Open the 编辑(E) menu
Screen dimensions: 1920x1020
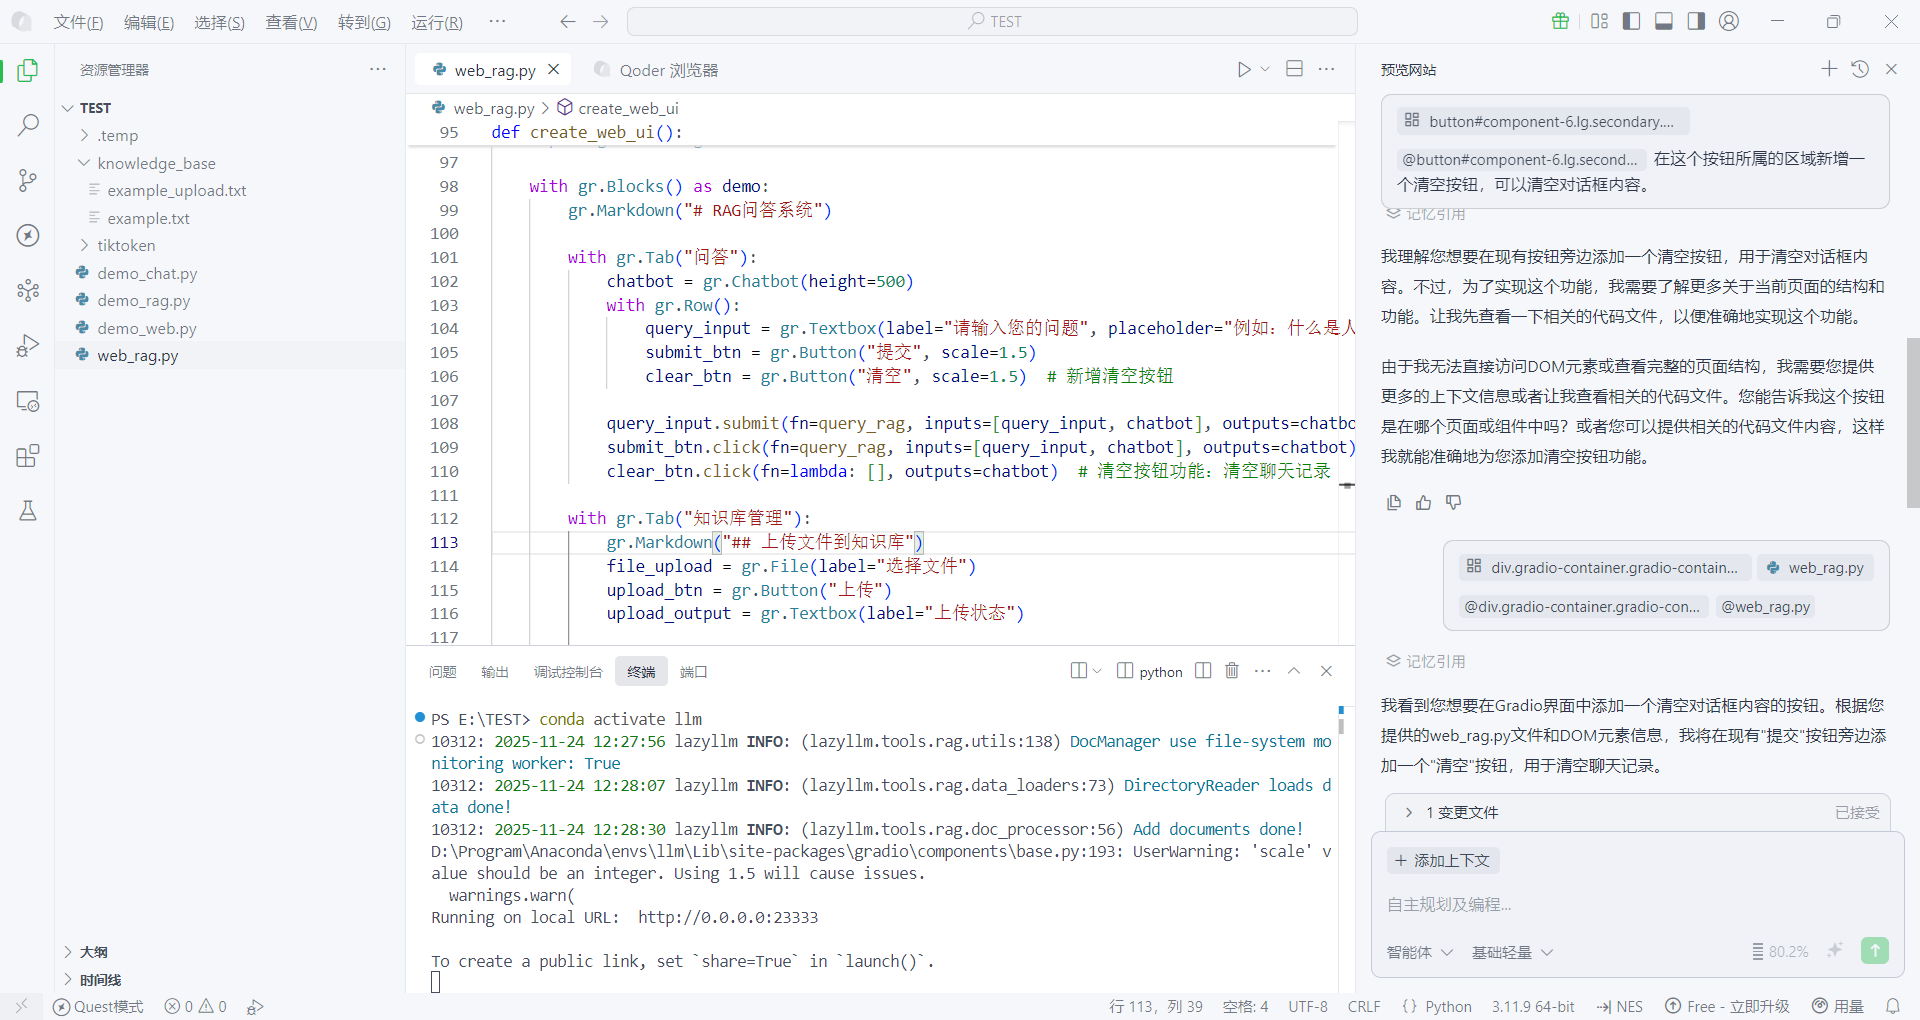click(x=149, y=22)
